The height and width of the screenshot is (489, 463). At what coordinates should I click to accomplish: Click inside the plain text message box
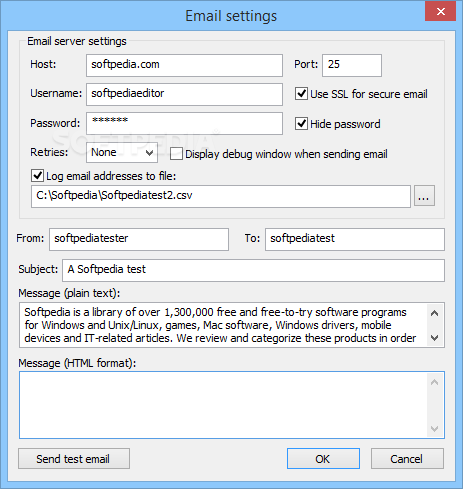point(223,325)
